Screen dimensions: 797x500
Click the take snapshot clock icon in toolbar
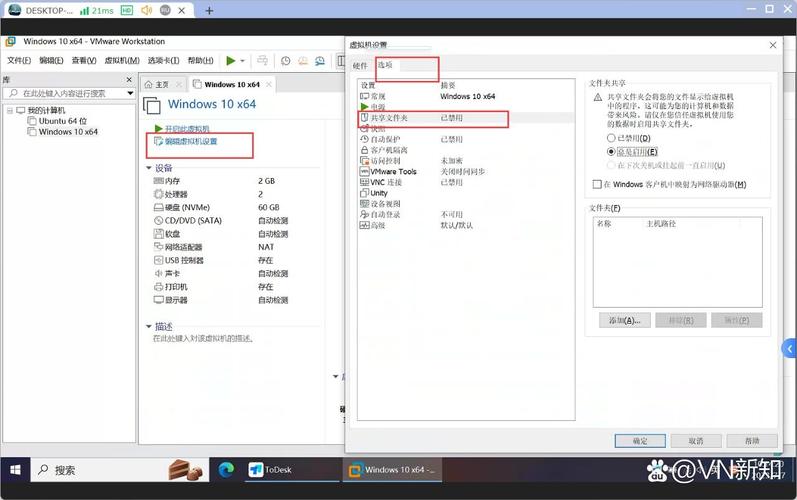click(x=285, y=60)
